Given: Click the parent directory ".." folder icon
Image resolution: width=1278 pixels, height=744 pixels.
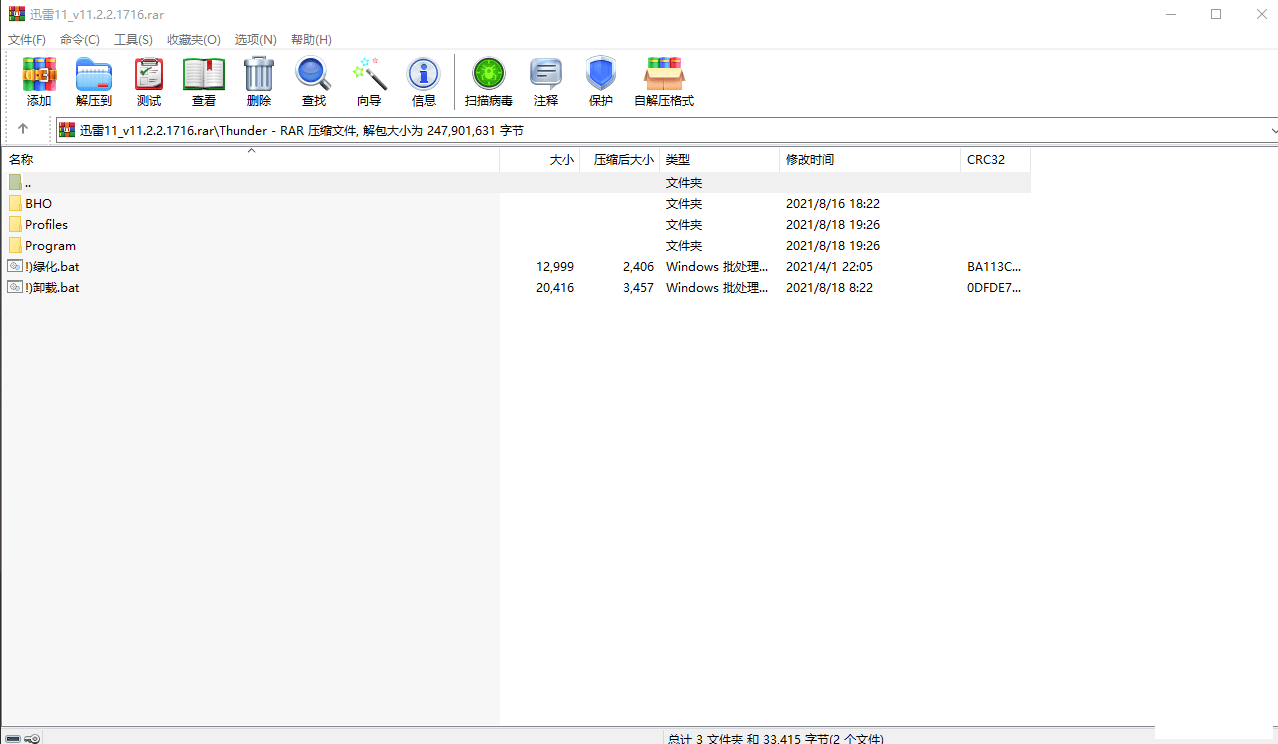Looking at the screenshot, I should click(15, 182).
